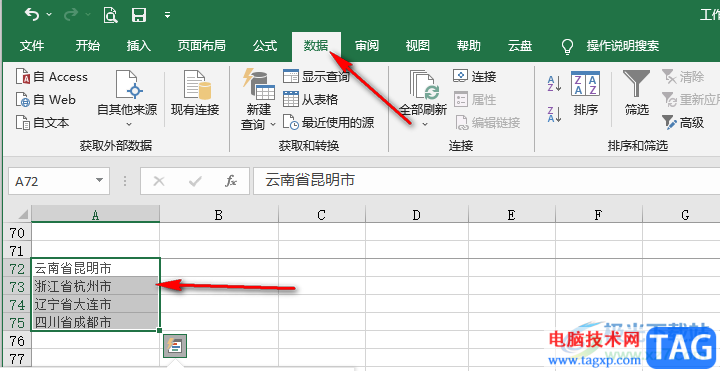The width and height of the screenshot is (720, 371).
Task: Switch to the 页面布局 ribbon tab
Action: point(202,46)
